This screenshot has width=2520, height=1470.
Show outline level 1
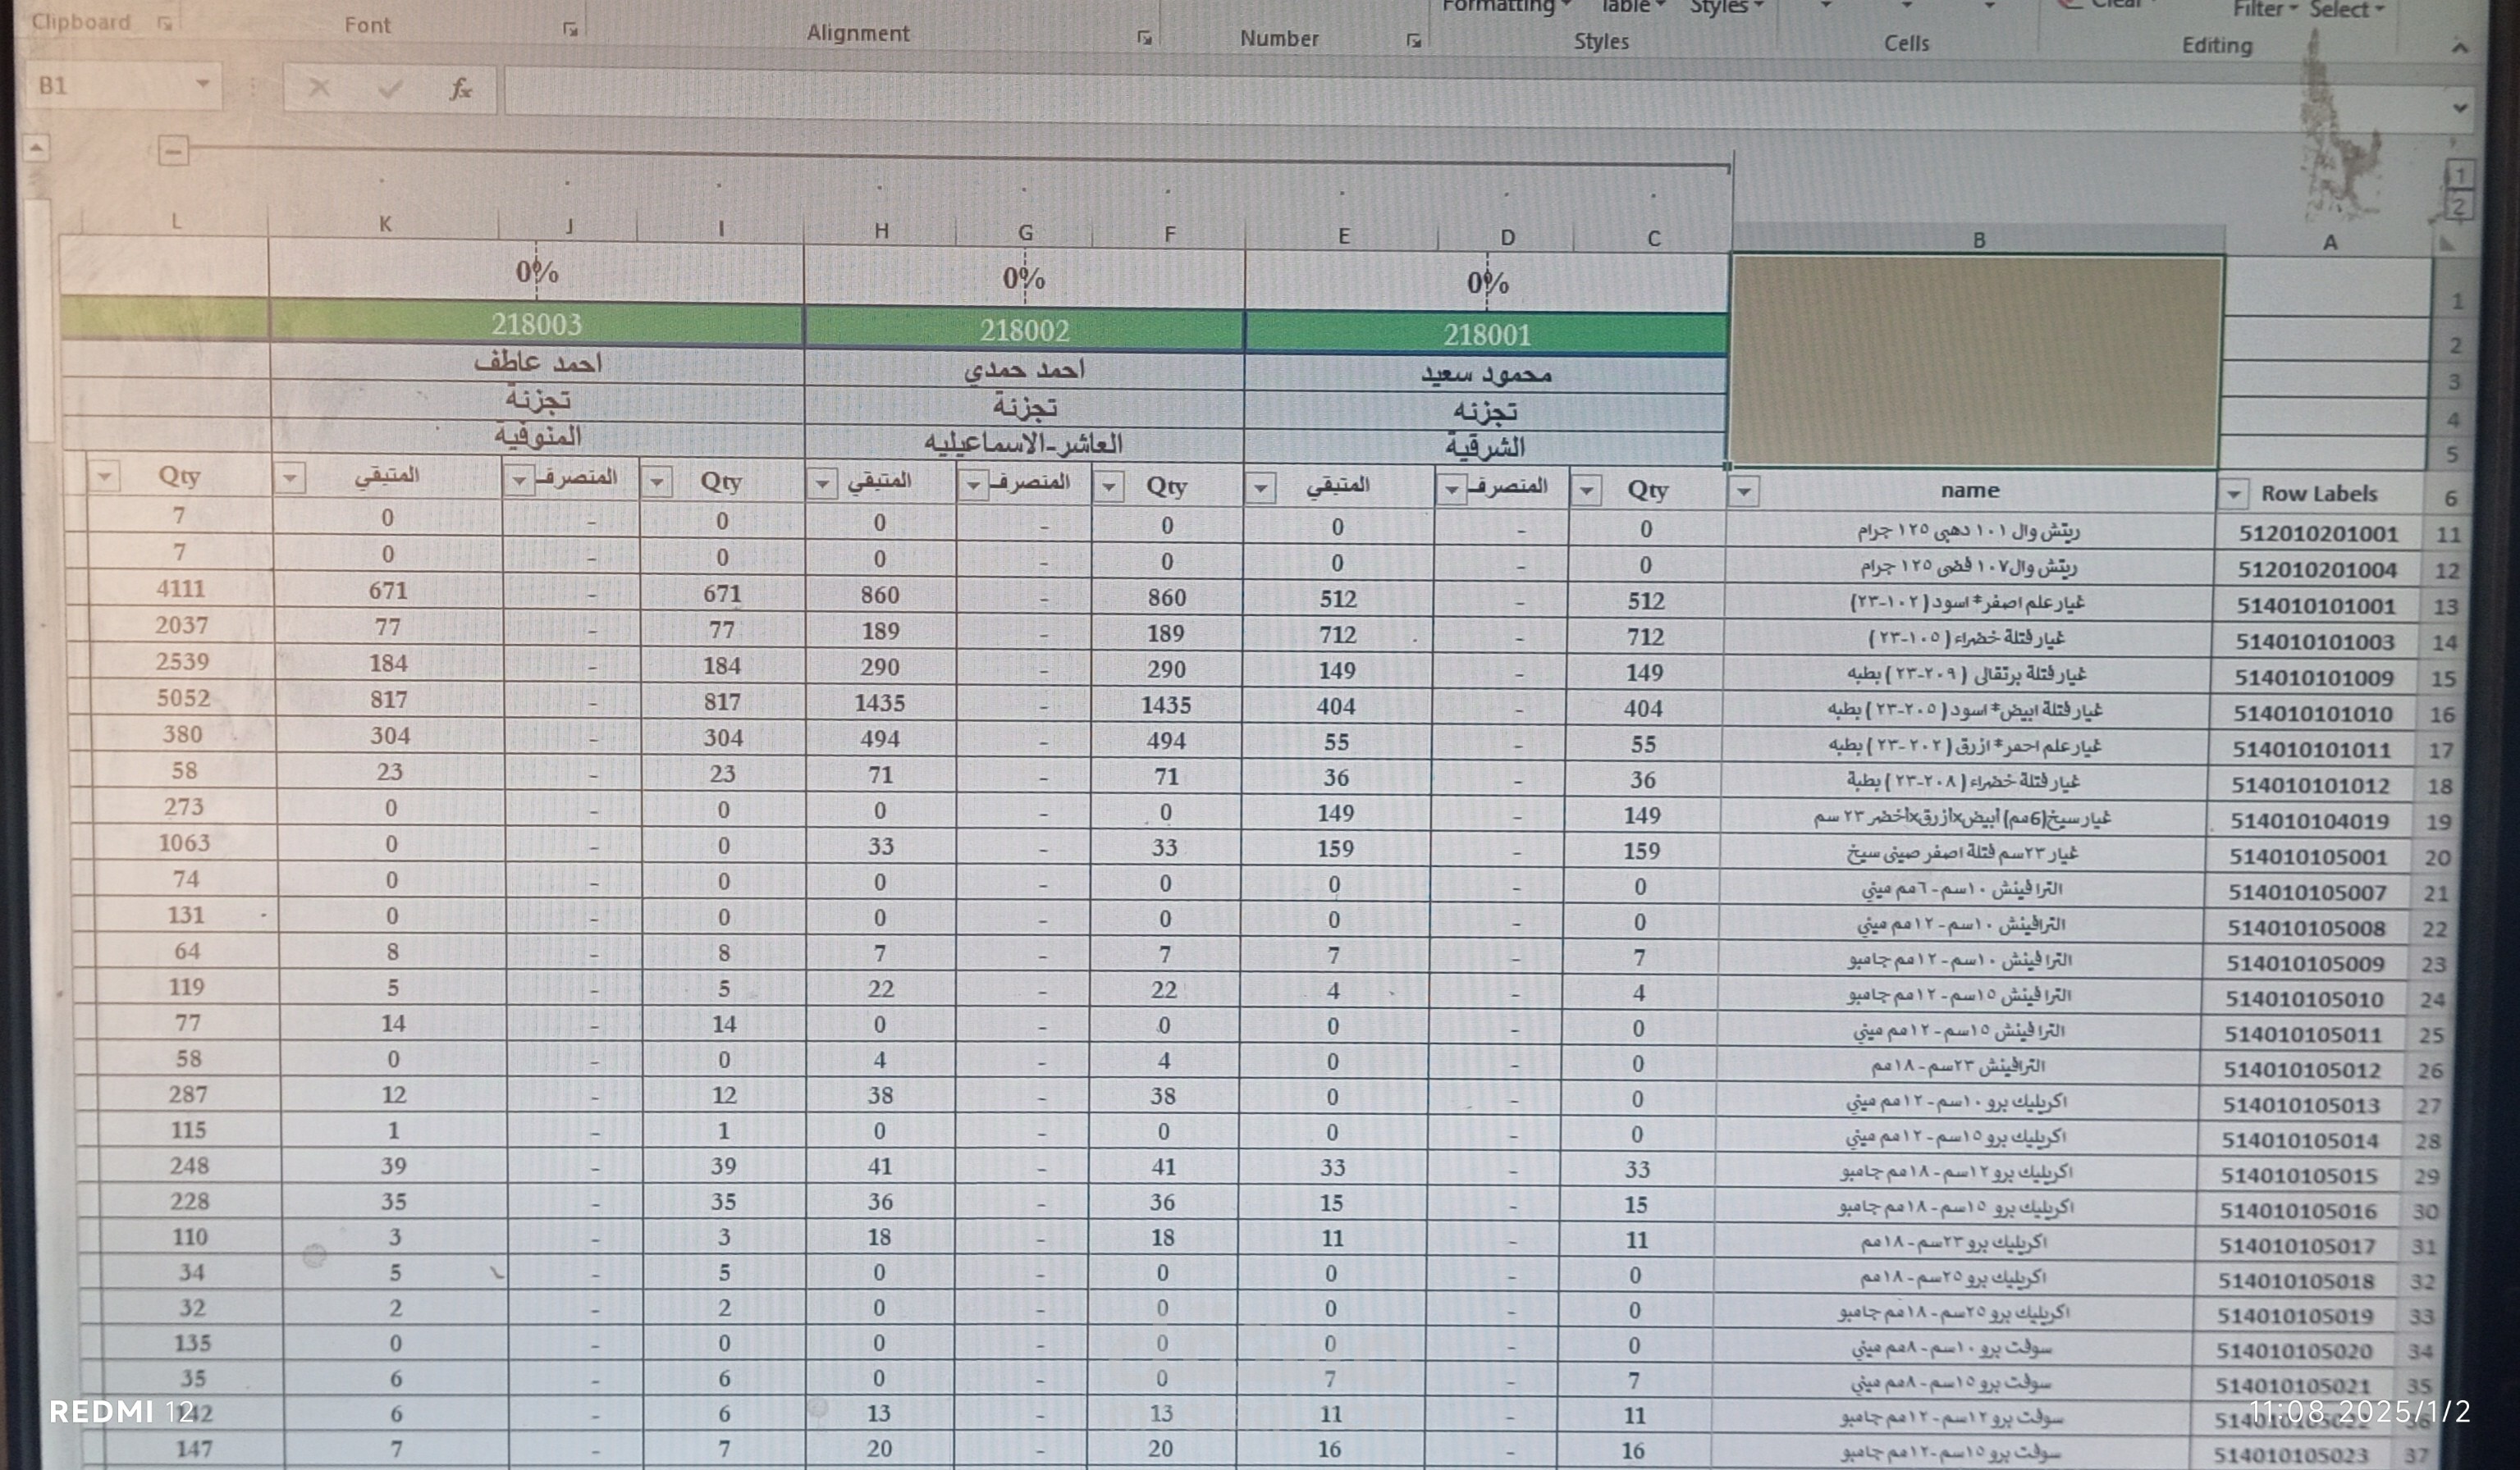click(2460, 175)
